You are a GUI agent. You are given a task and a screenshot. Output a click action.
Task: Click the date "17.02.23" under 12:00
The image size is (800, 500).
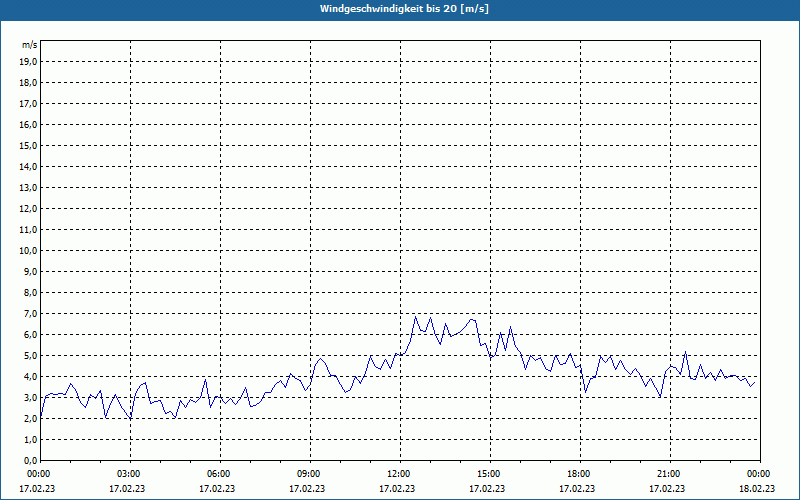tap(397, 488)
